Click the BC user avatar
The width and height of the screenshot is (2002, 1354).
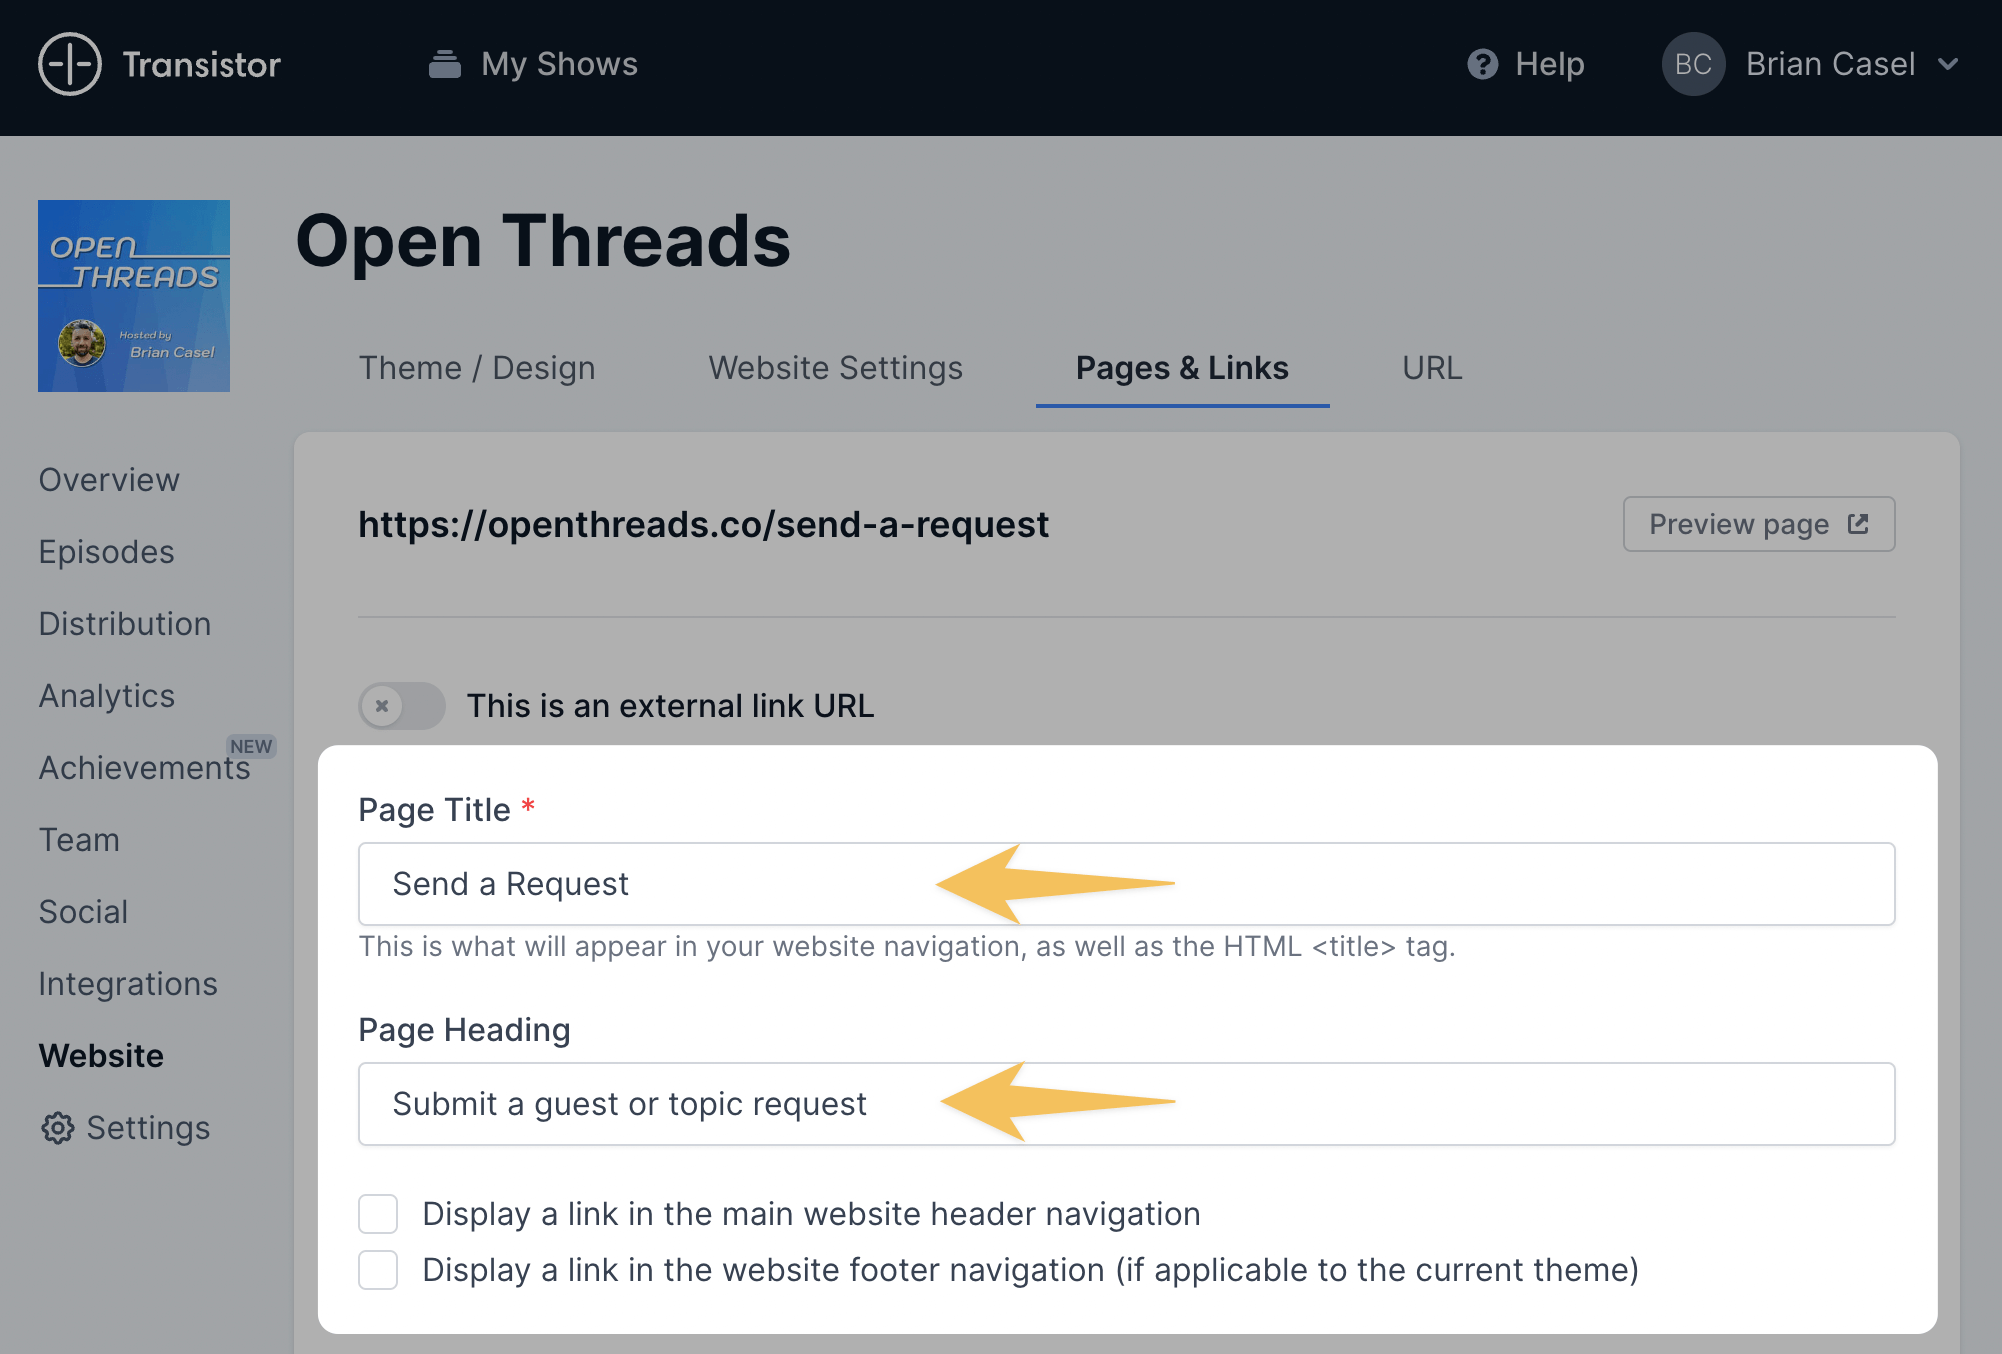pos(1692,64)
